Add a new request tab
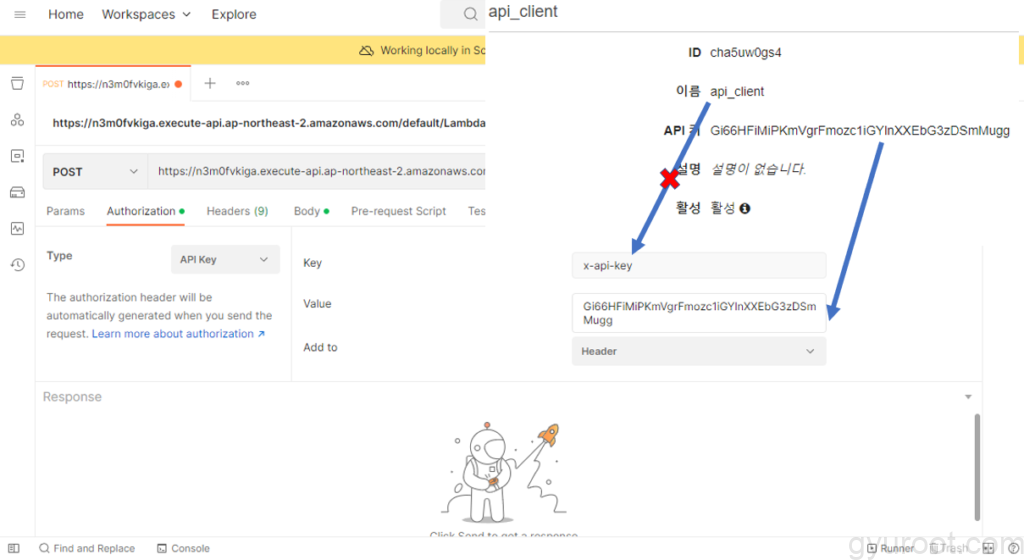Viewport: 1024px width, 560px height. coord(210,84)
